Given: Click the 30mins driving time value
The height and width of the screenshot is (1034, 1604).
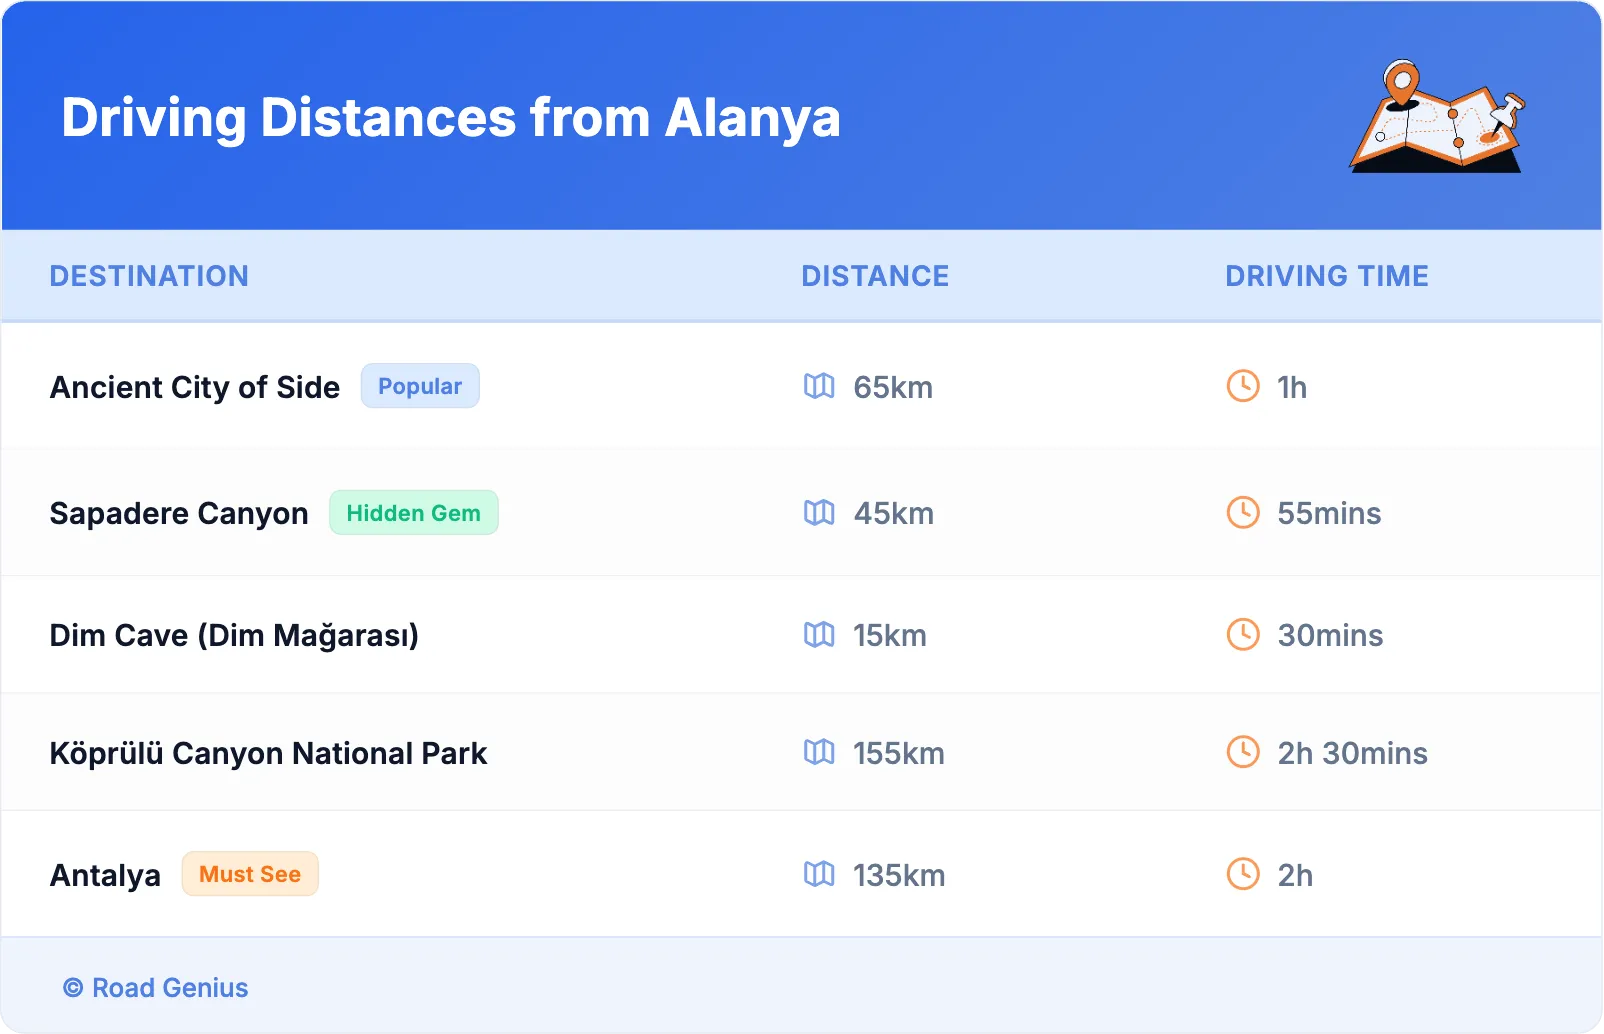Looking at the screenshot, I should [1330, 636].
